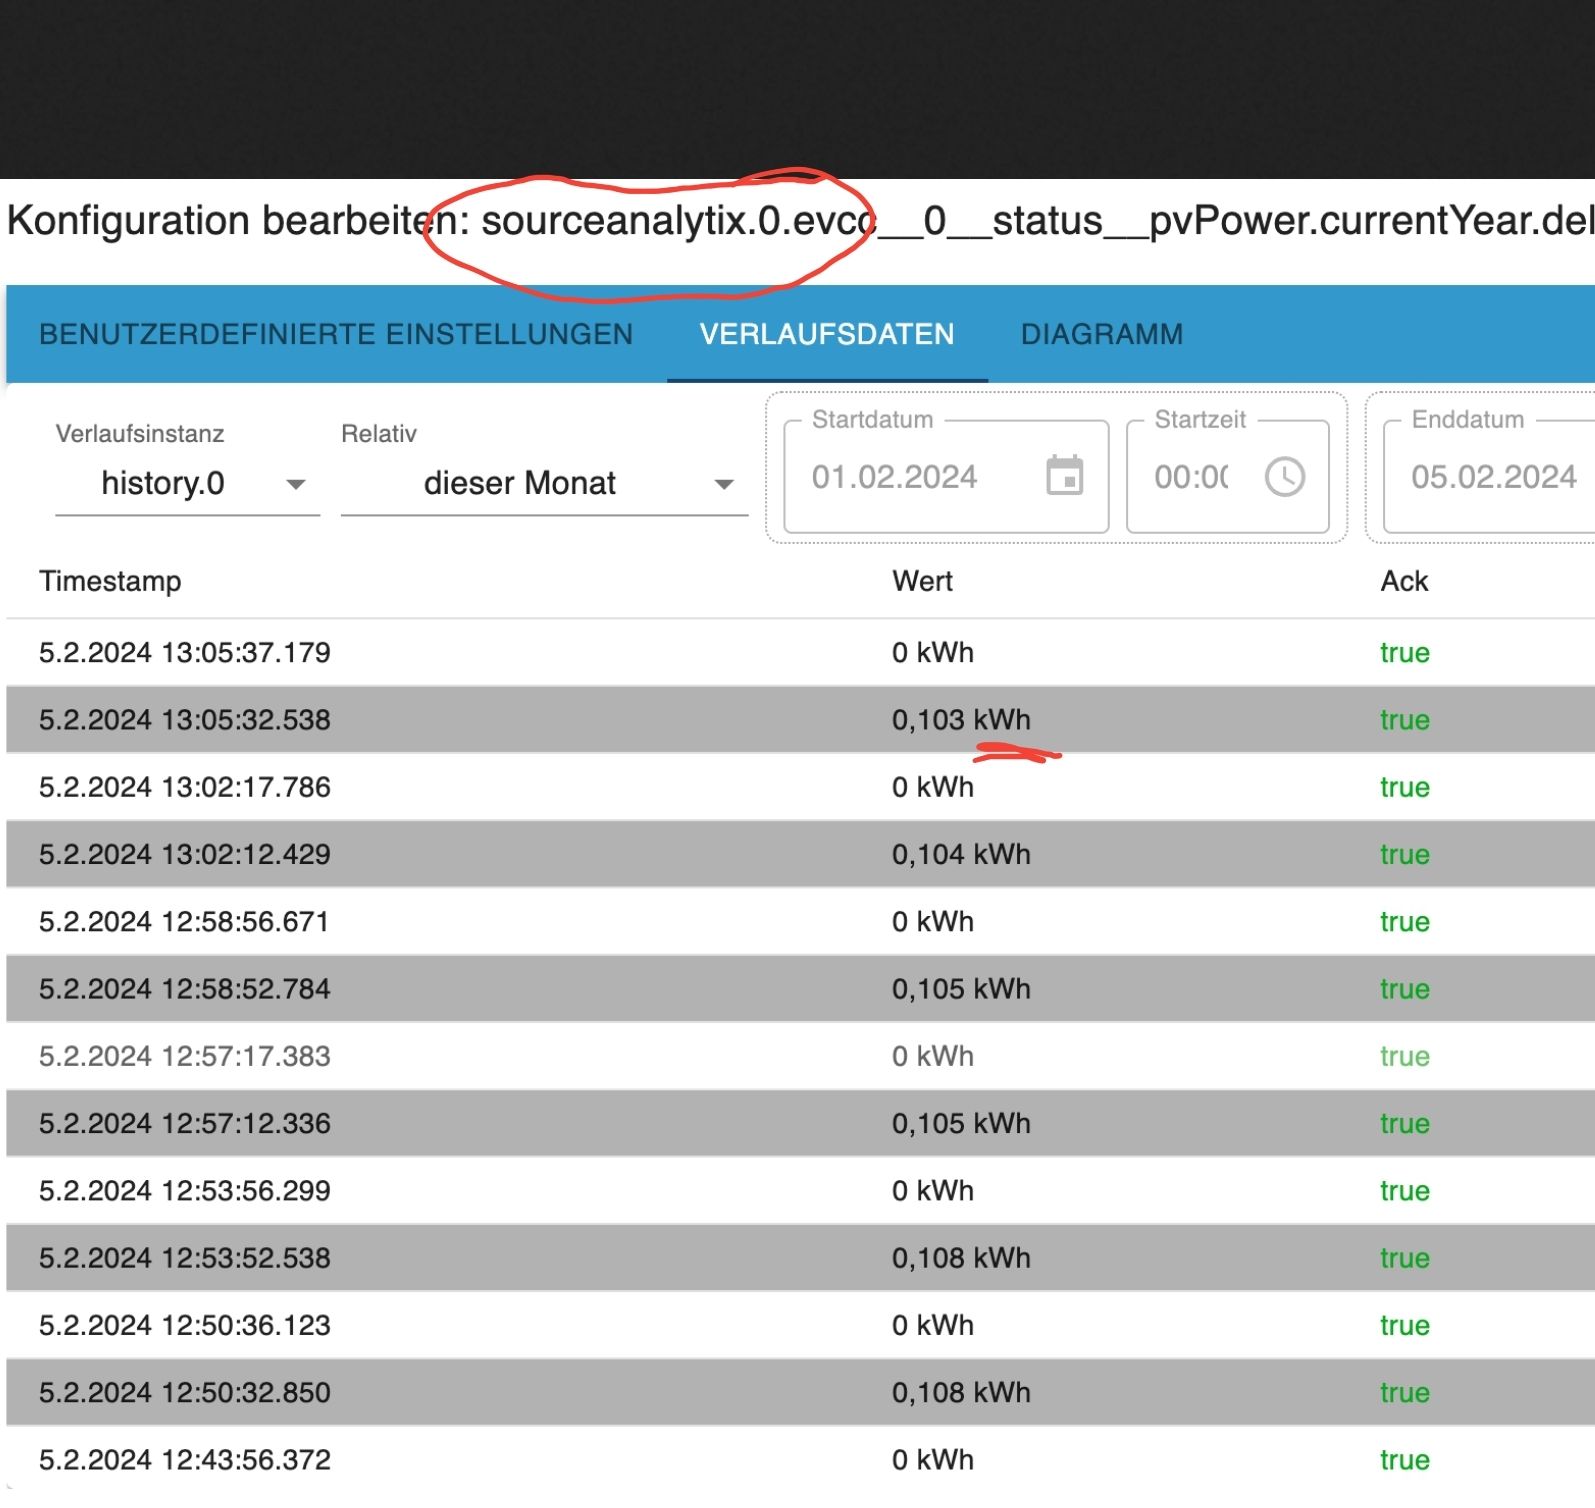This screenshot has width=1595, height=1508.
Task: Click Ack 'true' in the 12:50:32.850 row
Action: point(1405,1392)
